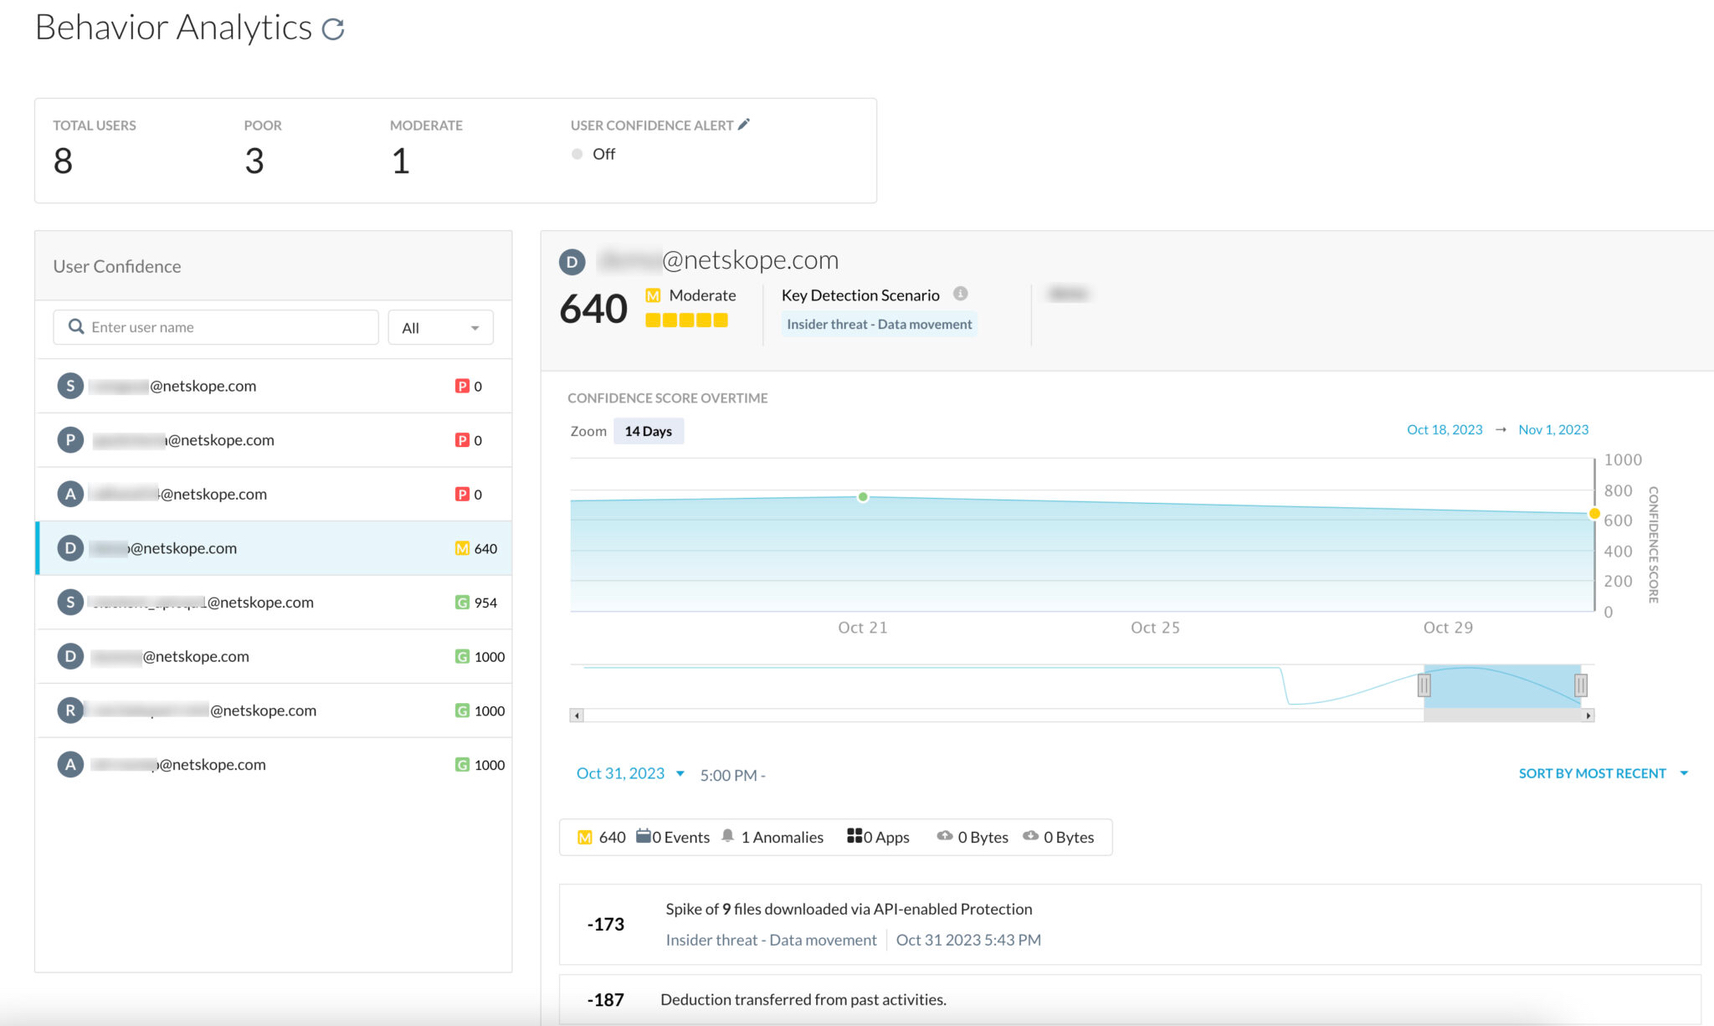The image size is (1714, 1026).
Task: Turn on the User Confidence Alert toggle
Action: pos(577,154)
